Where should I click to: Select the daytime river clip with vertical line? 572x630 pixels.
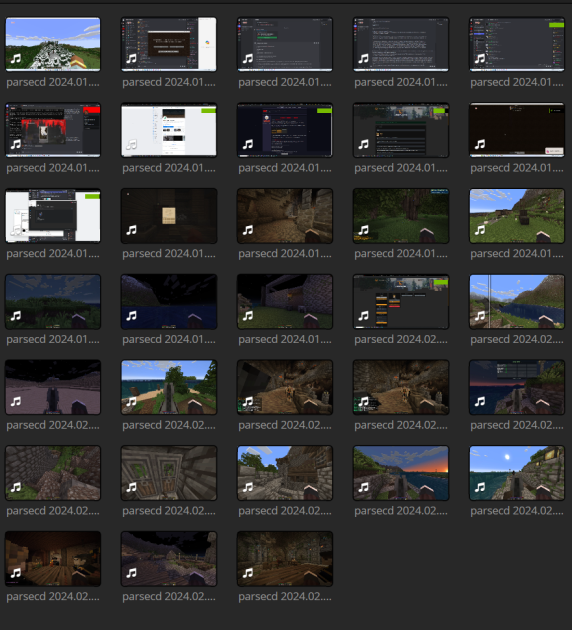point(517,301)
